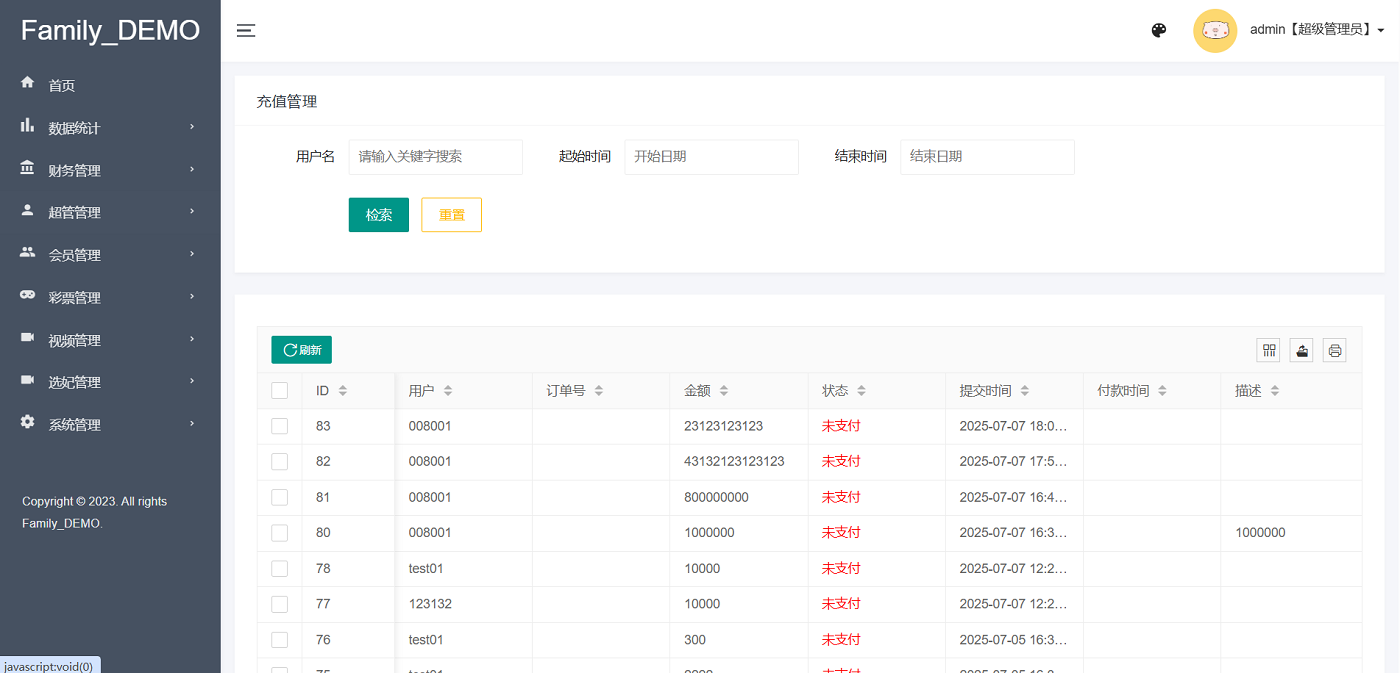Screen dimensions: 1400x673
Task: Sort table by 金额 column arrows
Action: [724, 391]
